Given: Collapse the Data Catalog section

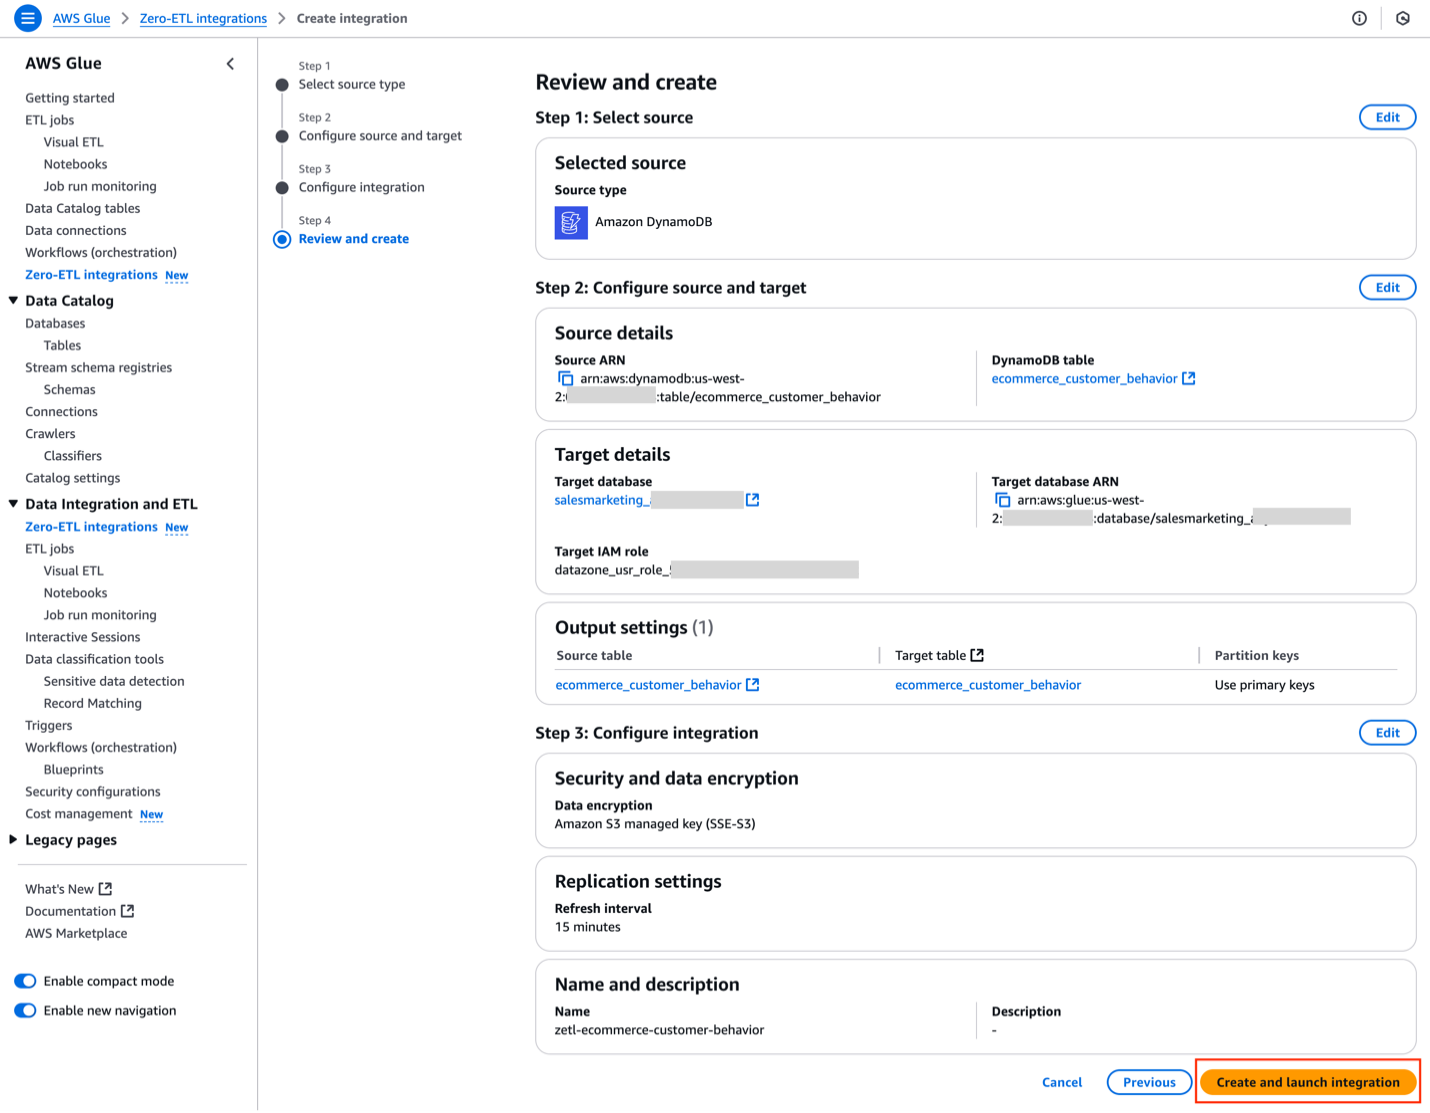Looking at the screenshot, I should pos(13,300).
